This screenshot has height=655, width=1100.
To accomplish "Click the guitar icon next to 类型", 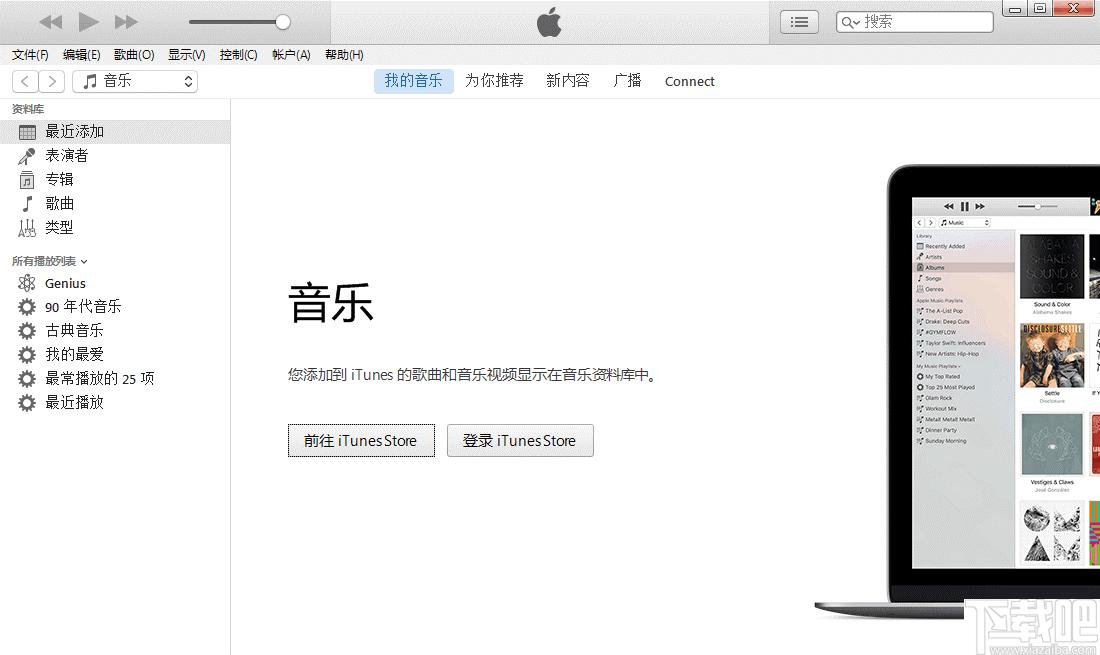I will tap(27, 228).
